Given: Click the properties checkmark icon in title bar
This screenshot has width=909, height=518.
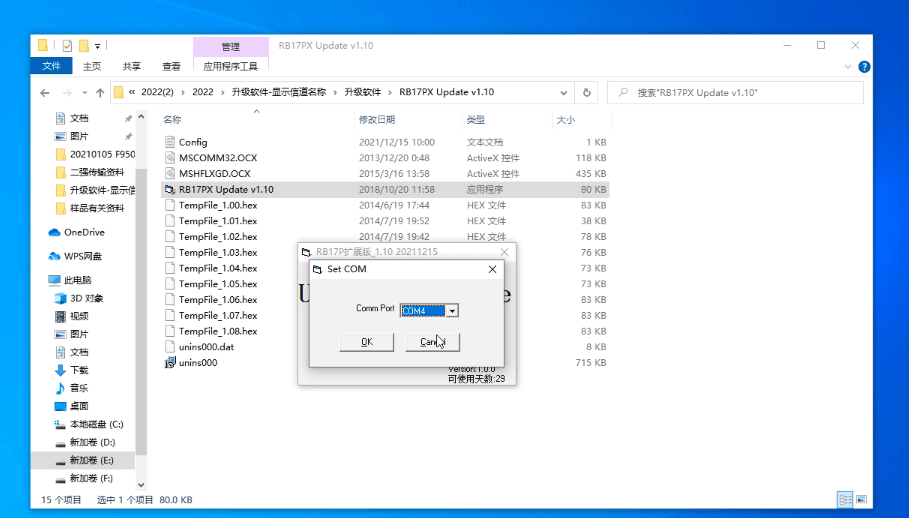Looking at the screenshot, I should point(67,45).
